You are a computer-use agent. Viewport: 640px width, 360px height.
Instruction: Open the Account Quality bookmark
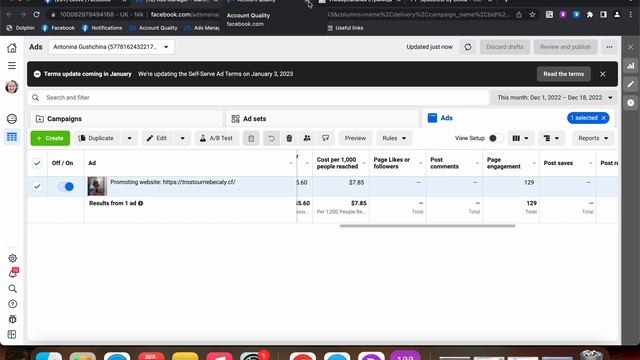coord(153,28)
